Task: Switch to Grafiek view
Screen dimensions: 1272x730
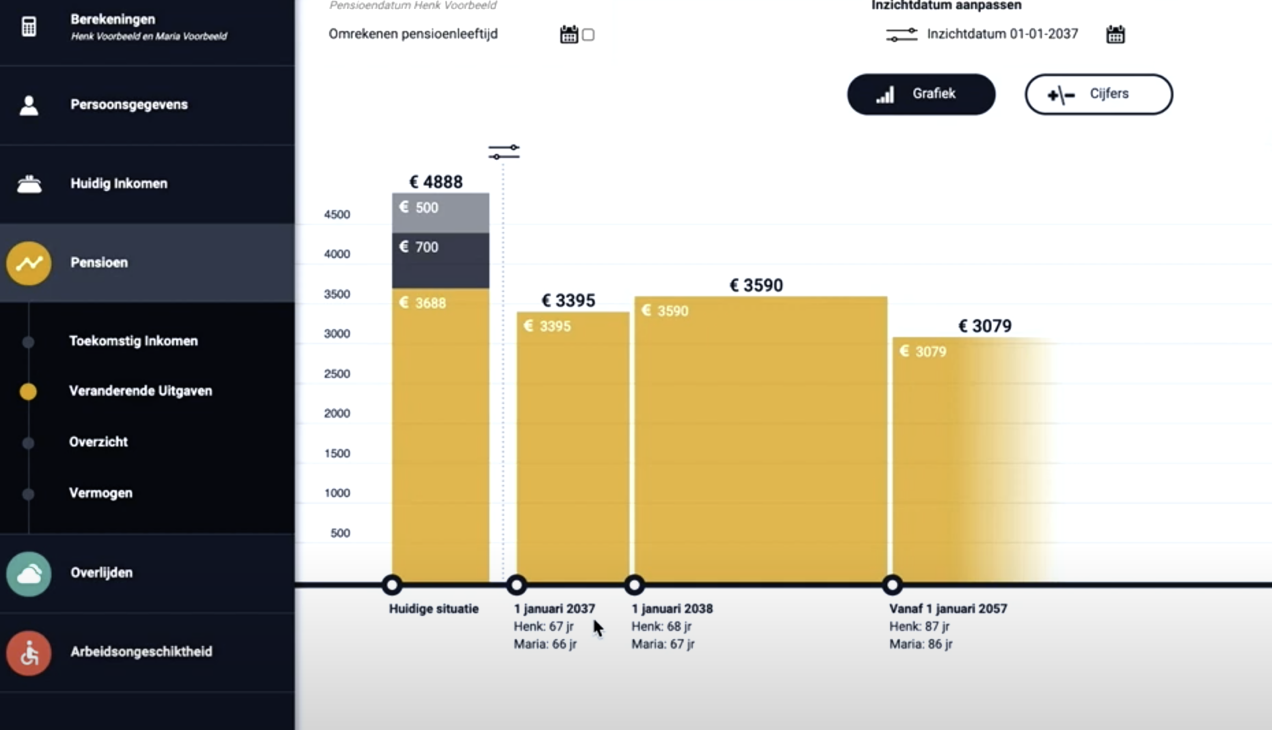Action: tap(921, 94)
